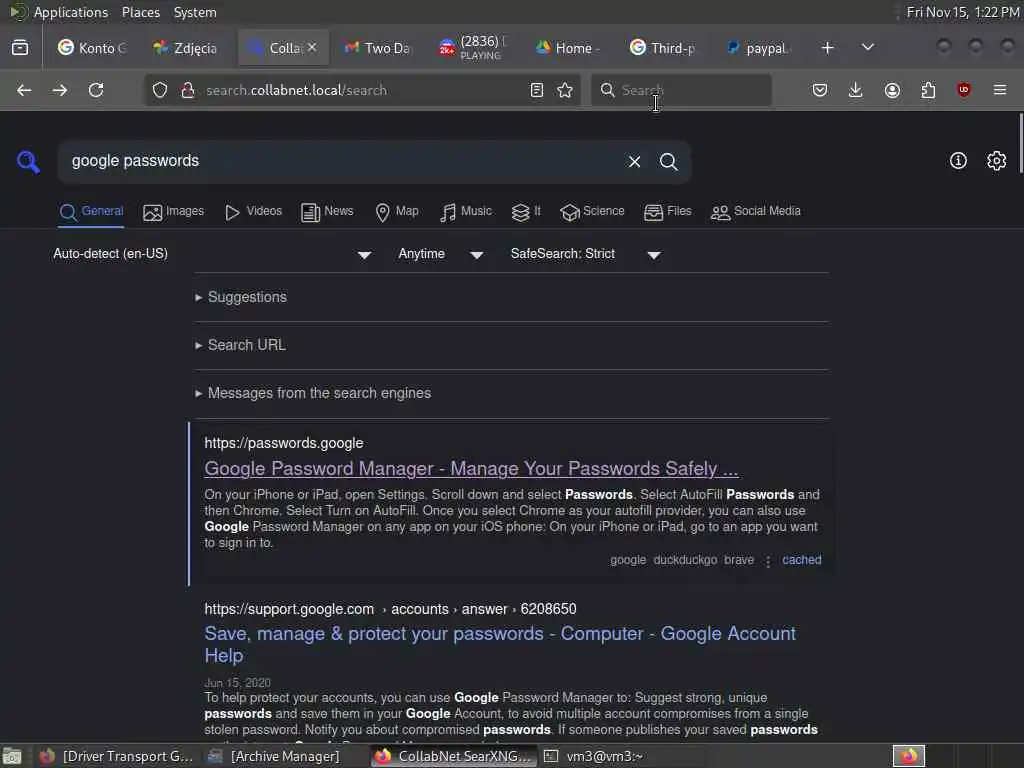Open SearXNG preferences gear icon
The height and width of the screenshot is (768, 1024).
(997, 161)
